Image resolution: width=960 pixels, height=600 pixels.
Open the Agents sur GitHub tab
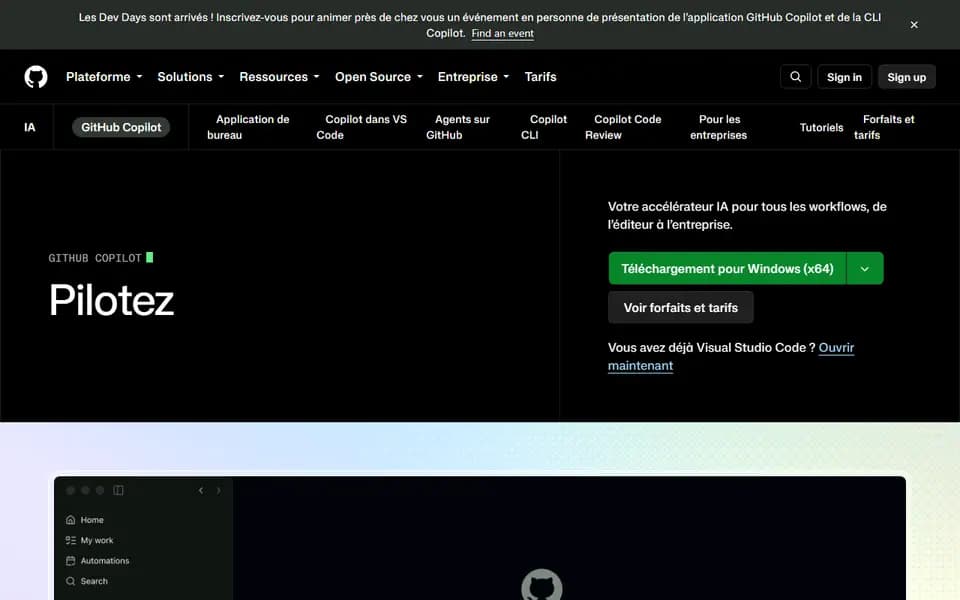pos(458,127)
